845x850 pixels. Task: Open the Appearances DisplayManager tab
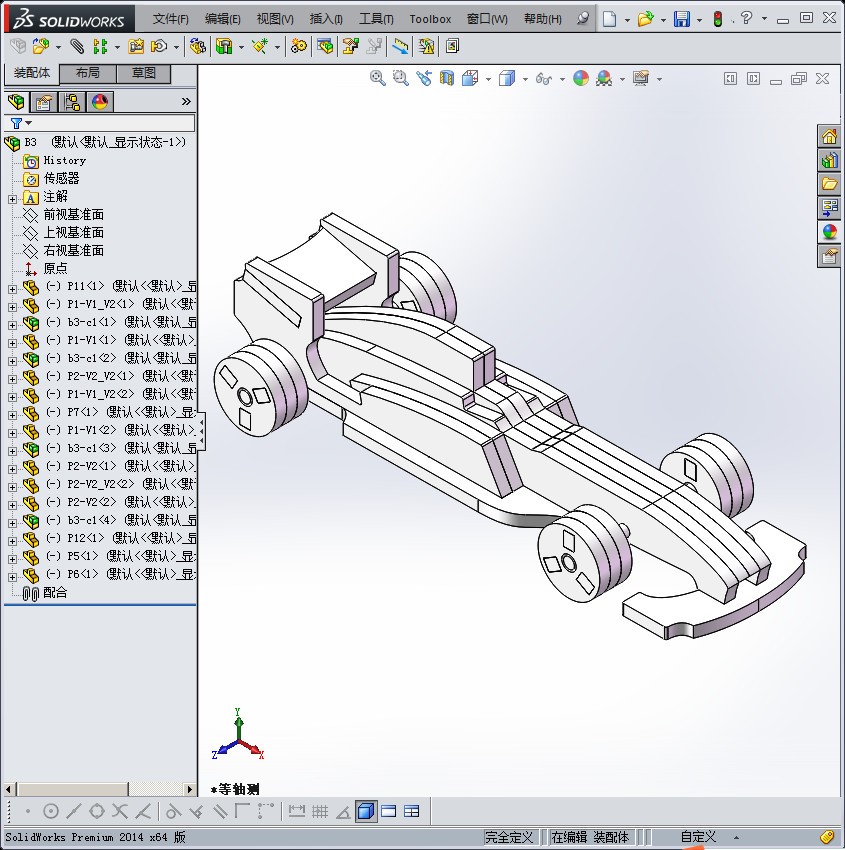point(99,101)
